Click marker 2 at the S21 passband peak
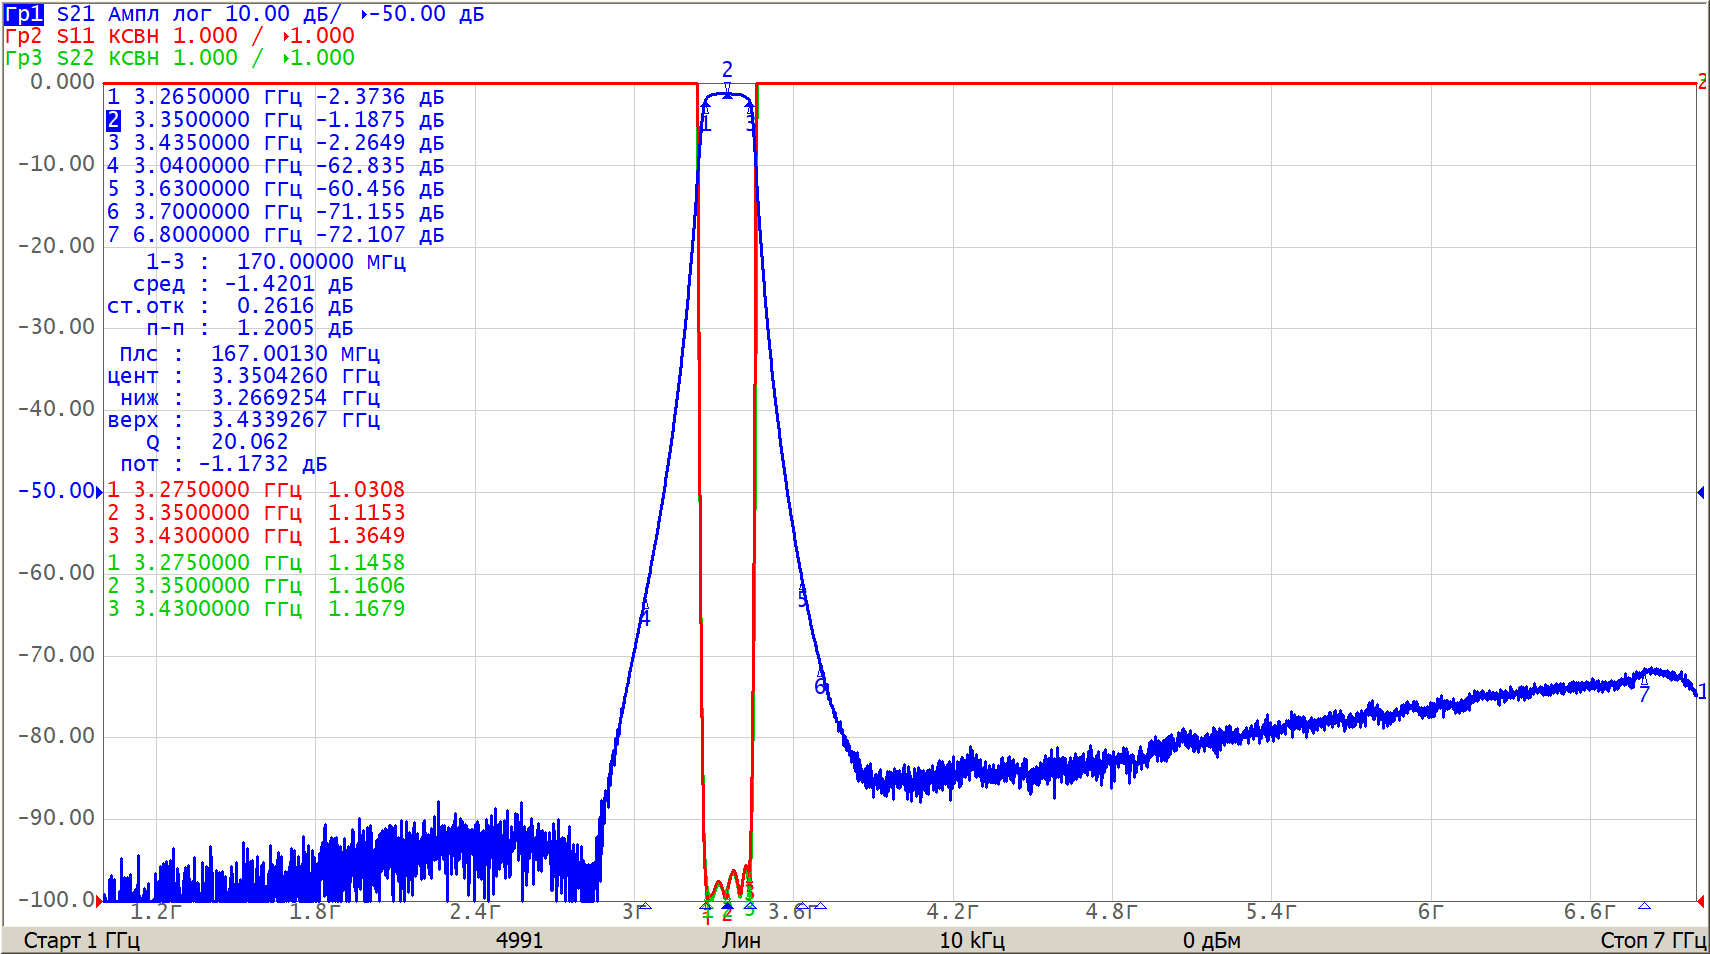 click(727, 93)
